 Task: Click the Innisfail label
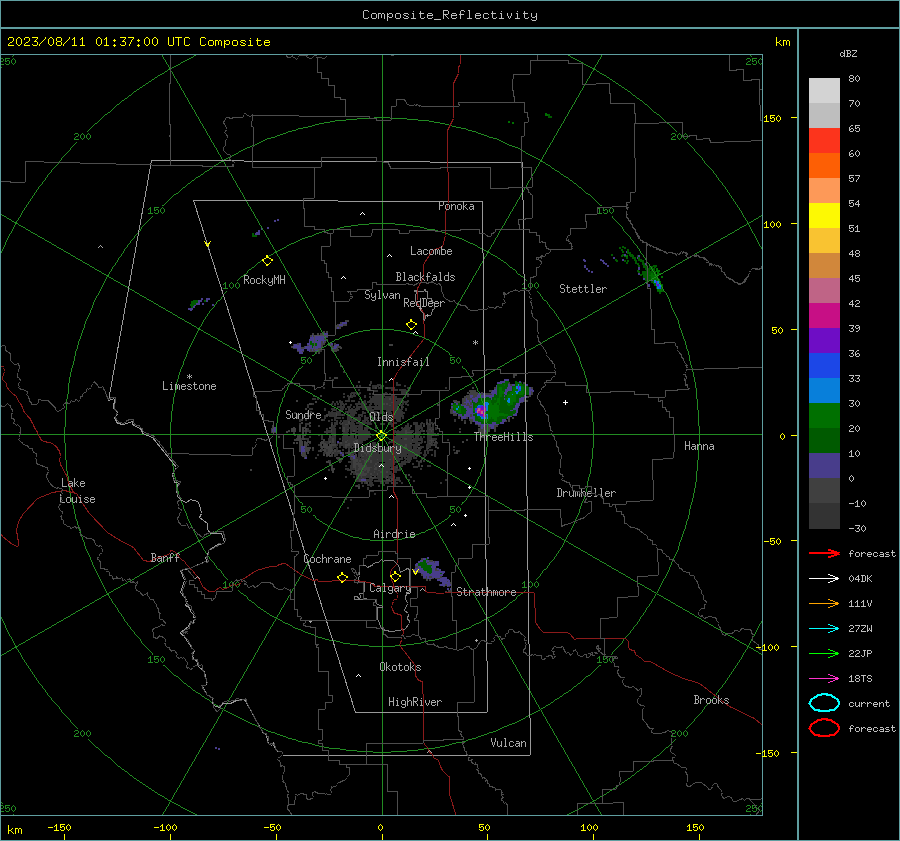click(x=403, y=362)
